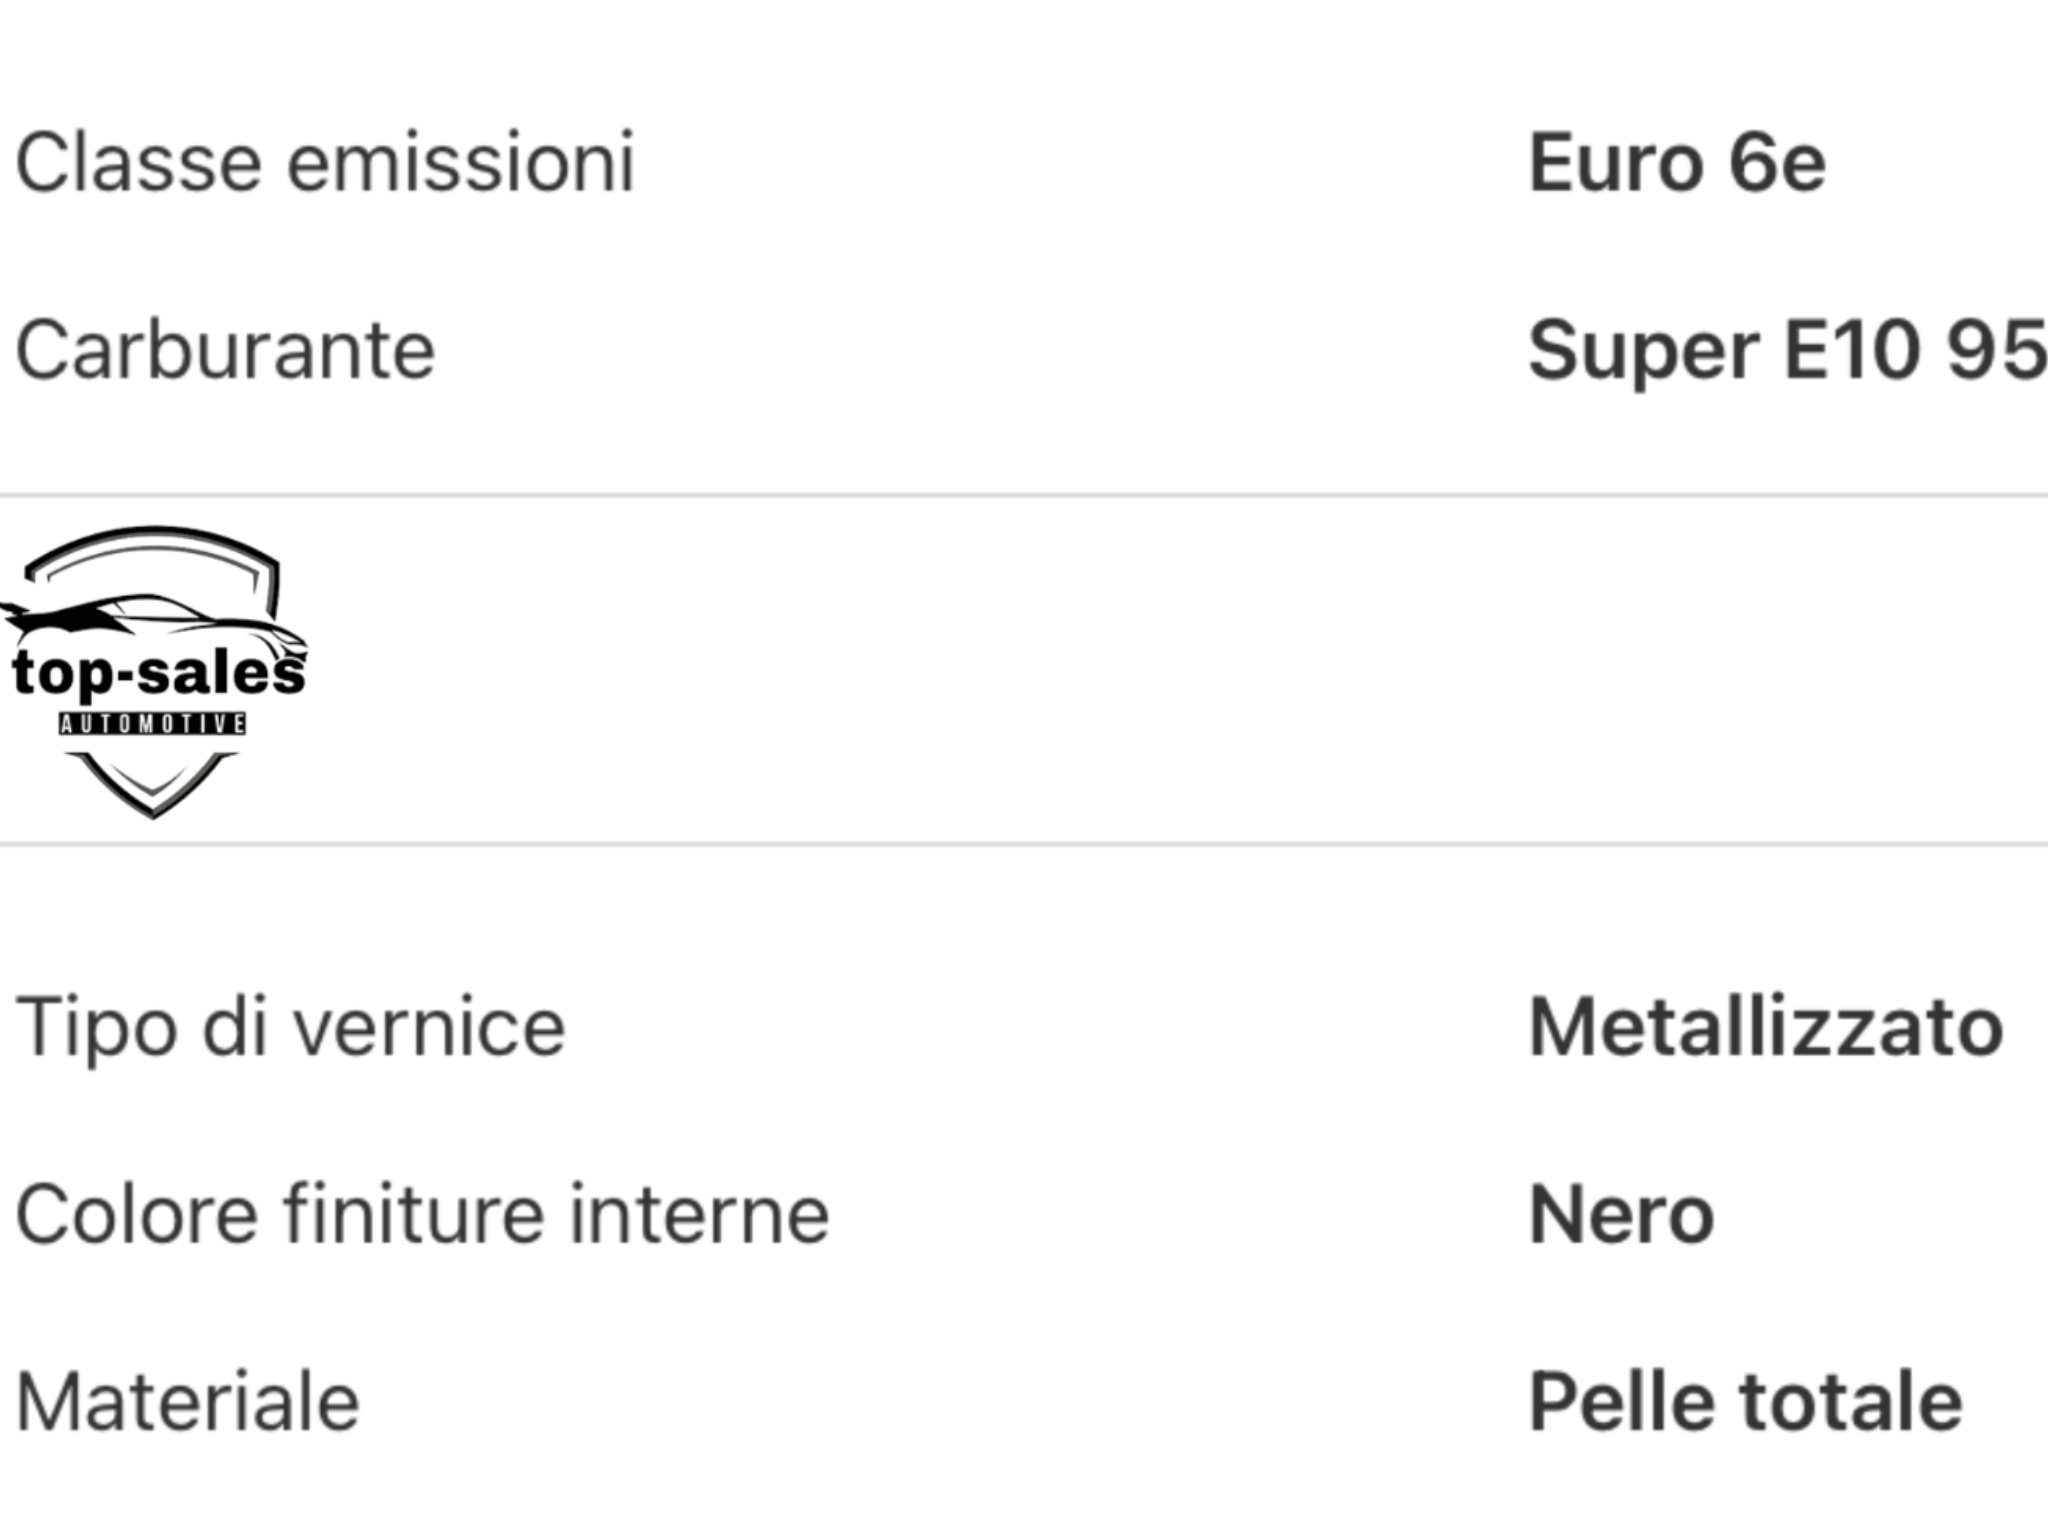Viewport: 2048px width, 1536px height.
Task: Click the Nero interior color value
Action: [x=1621, y=1215]
